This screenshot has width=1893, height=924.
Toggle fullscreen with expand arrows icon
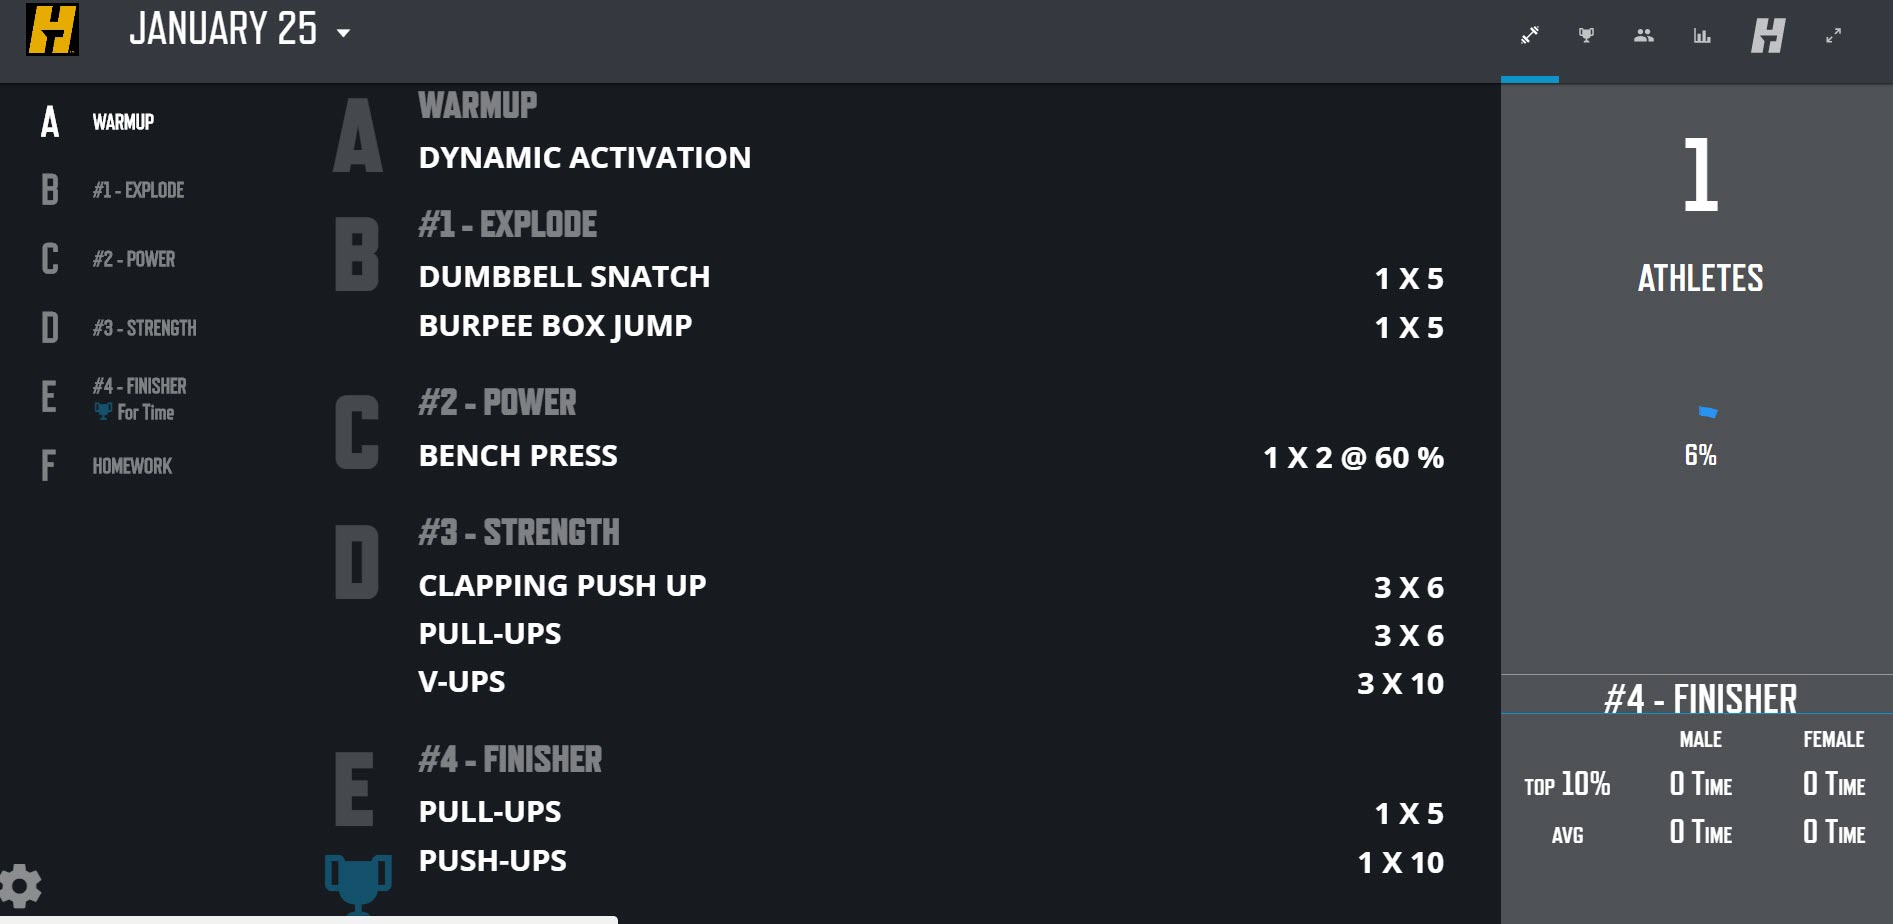(x=1833, y=36)
